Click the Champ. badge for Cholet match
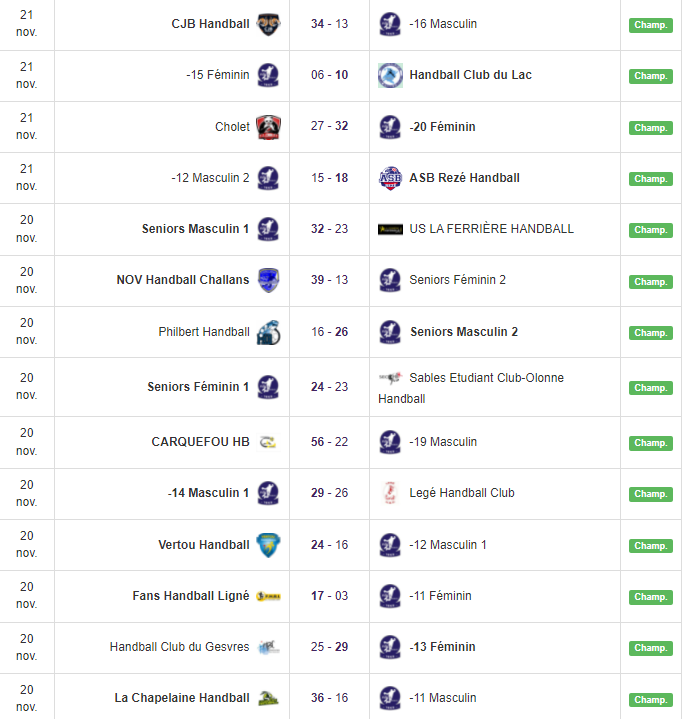 click(x=650, y=128)
